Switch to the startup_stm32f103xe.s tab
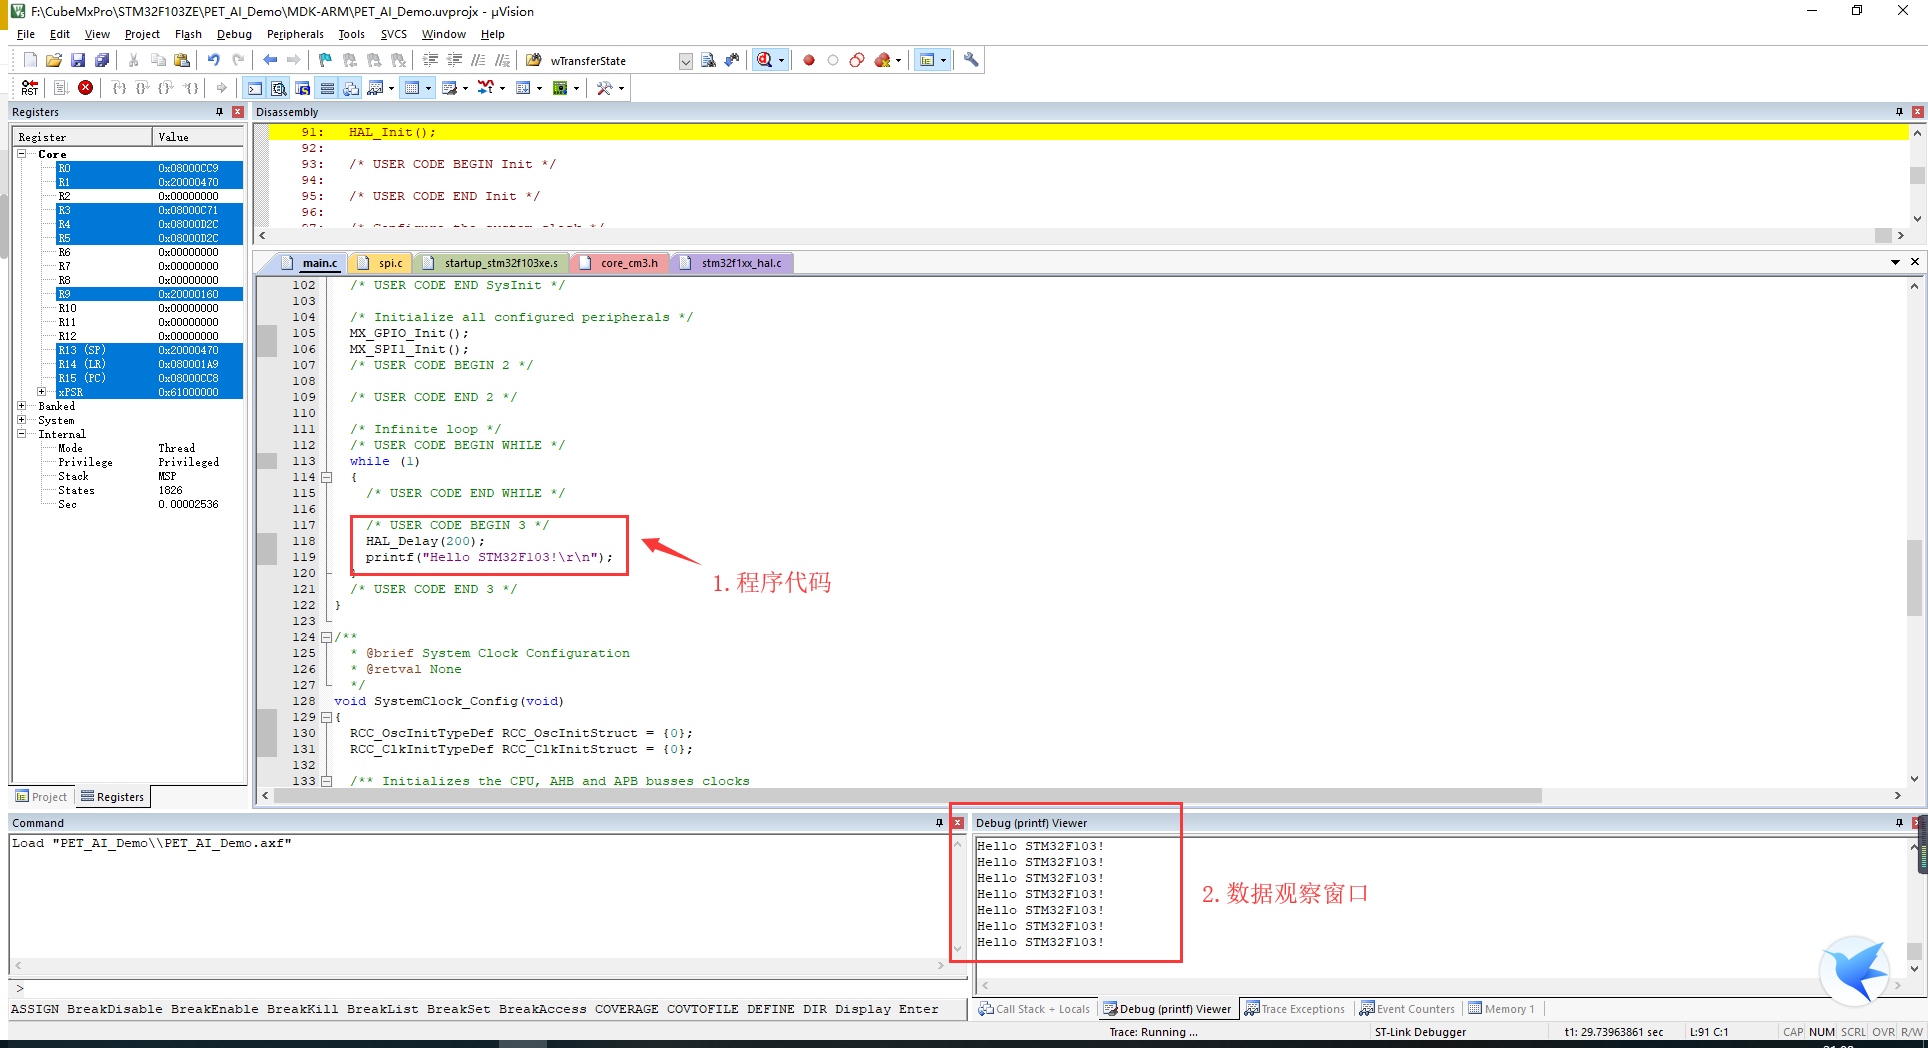The height and width of the screenshot is (1048, 1928). pyautogui.click(x=492, y=263)
